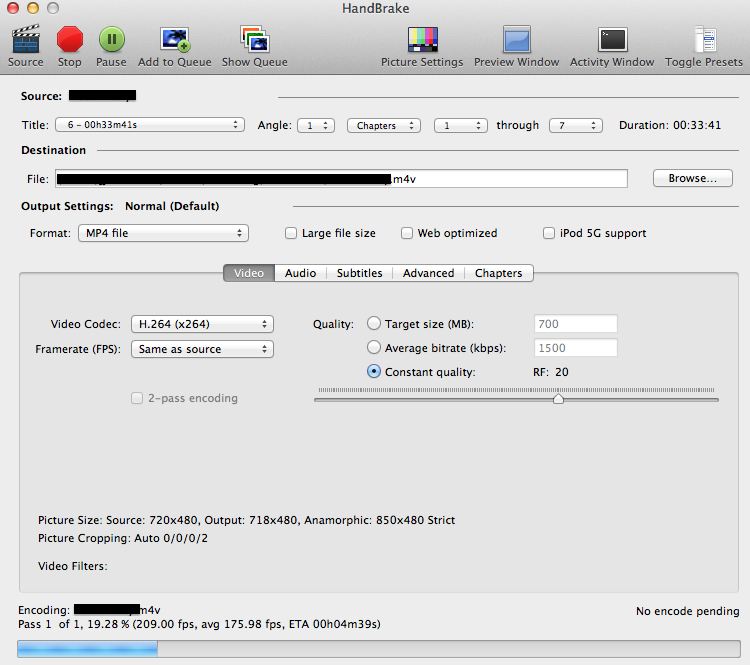Enable iPod 5G support checkbox
750x665 pixels.
[549, 233]
